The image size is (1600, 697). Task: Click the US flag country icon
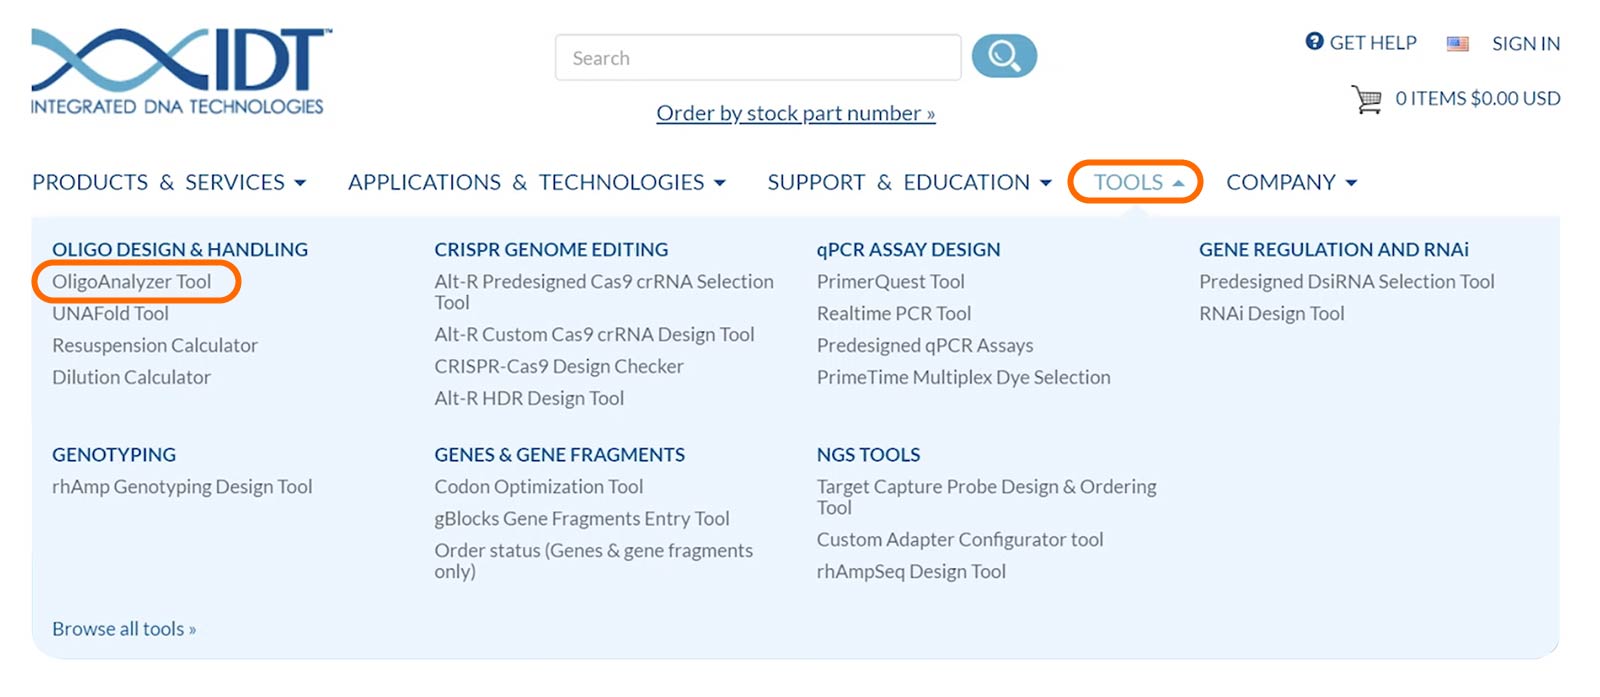tap(1458, 43)
